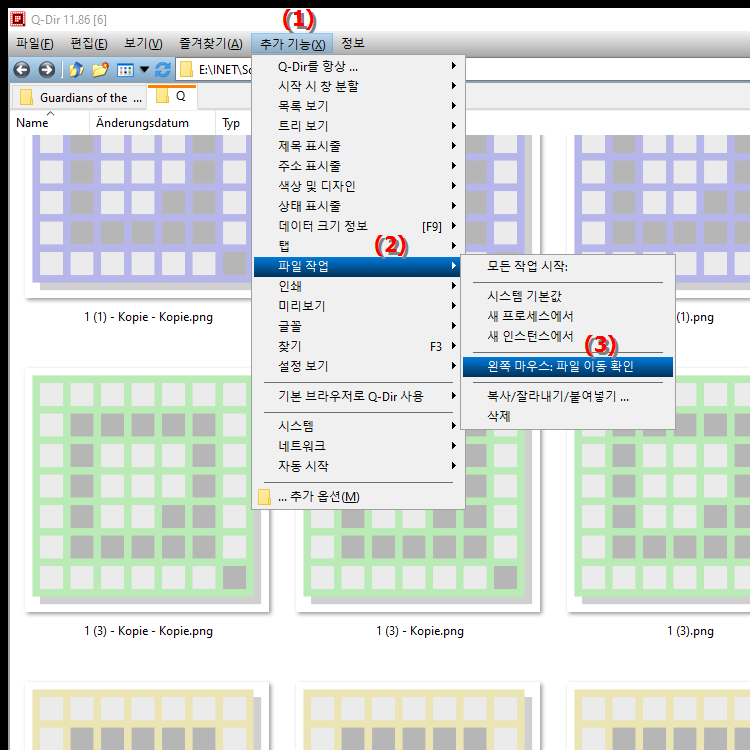Select the 파일 작업 menu entry
Image resolution: width=750 pixels, height=750 pixels.
(357, 266)
